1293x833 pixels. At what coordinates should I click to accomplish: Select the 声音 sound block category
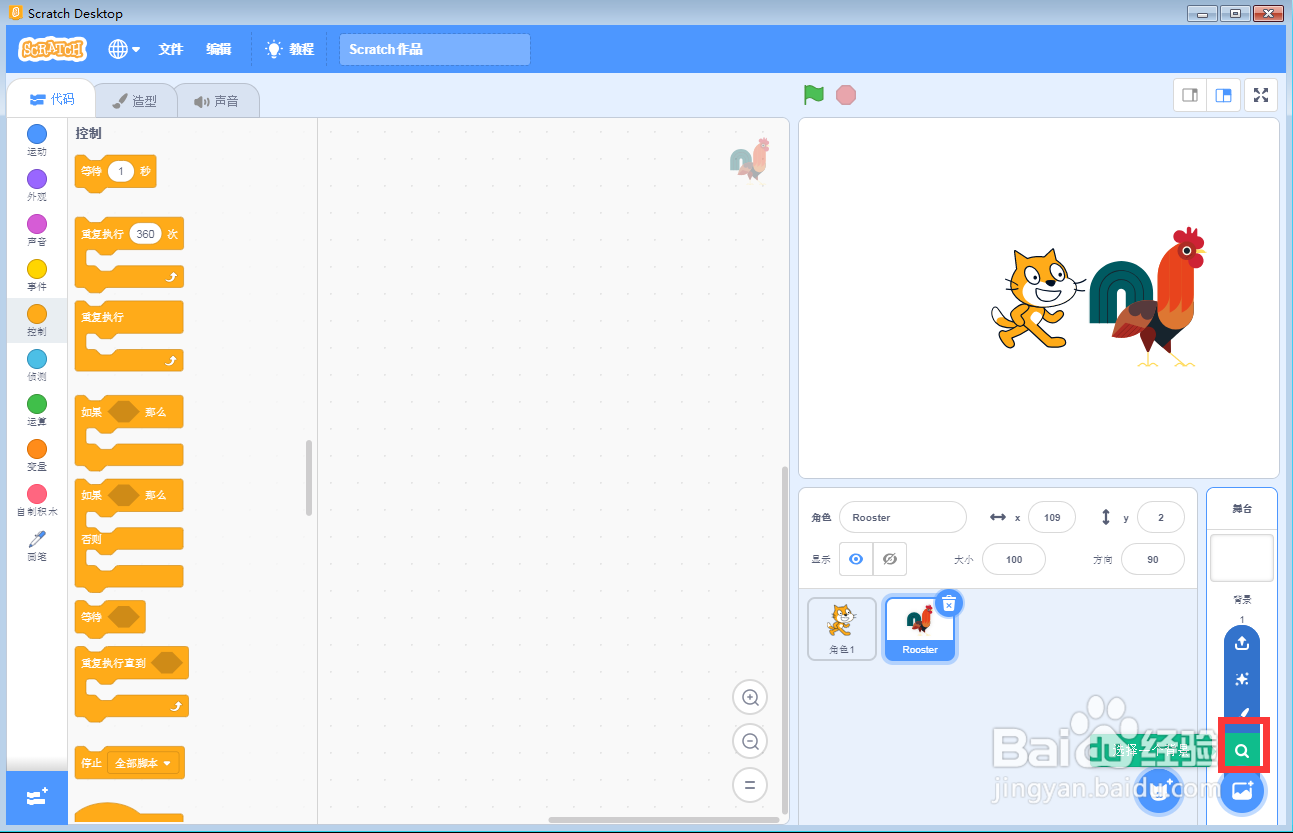[x=37, y=230]
